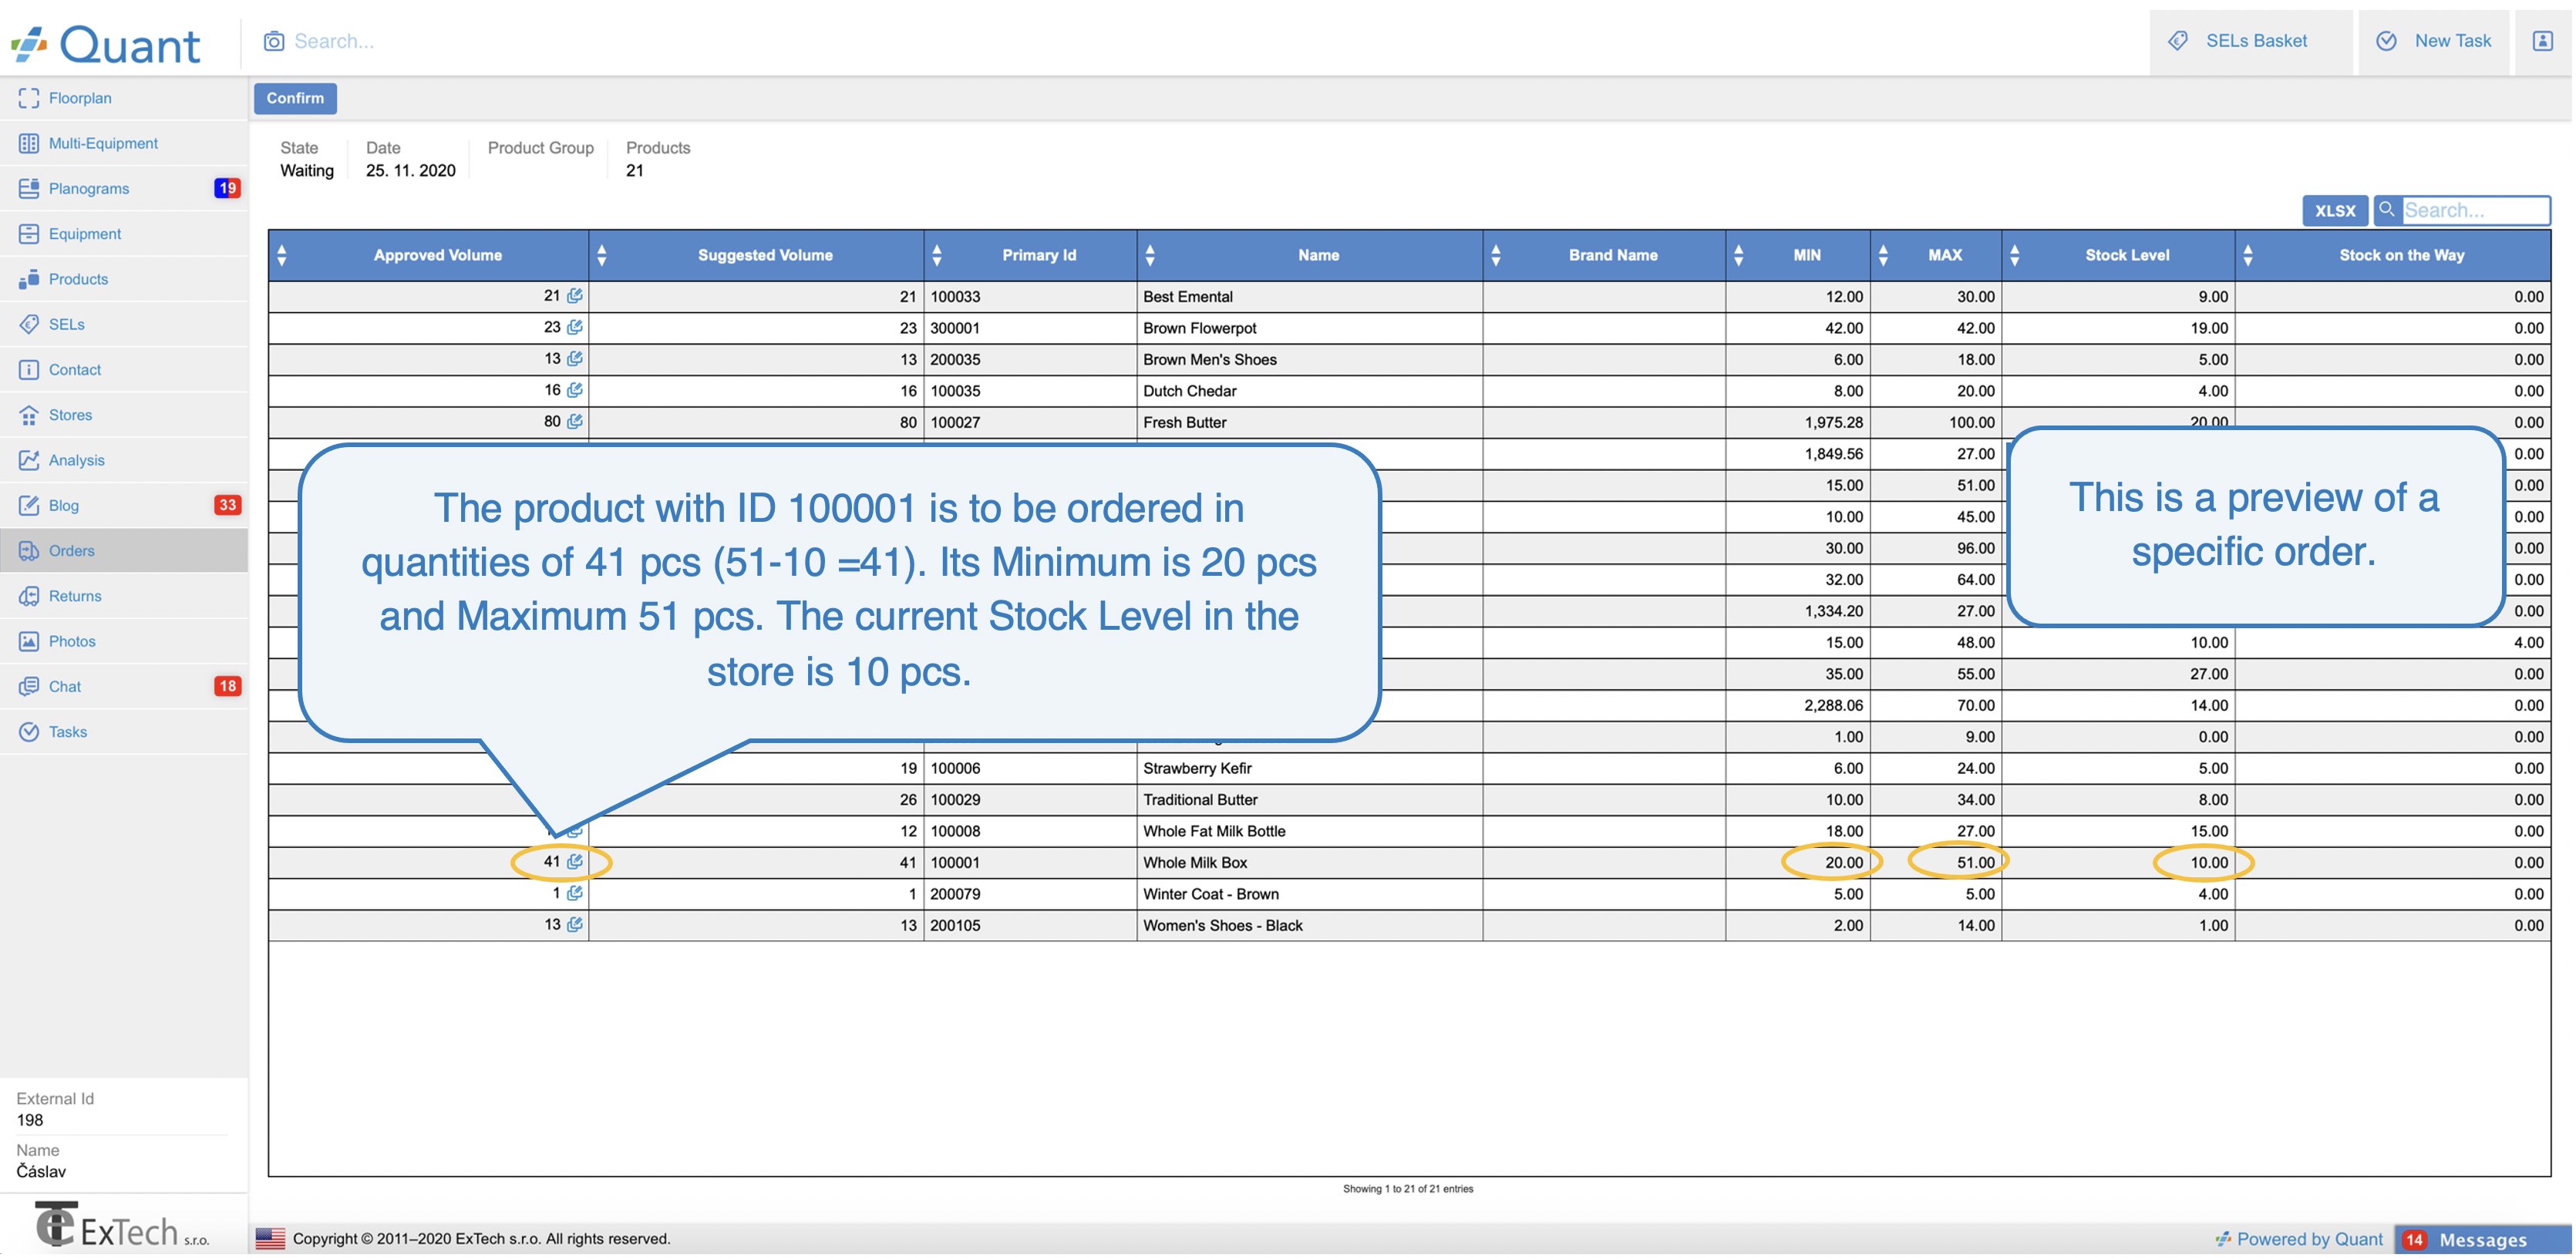Edit approved volume 21 for Best Emental

[x=574, y=295]
